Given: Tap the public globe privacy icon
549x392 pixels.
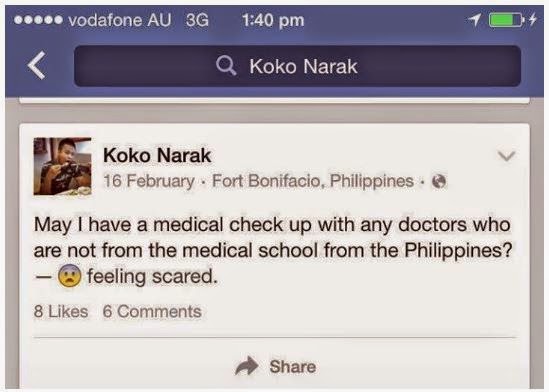Looking at the screenshot, I should (x=439, y=182).
